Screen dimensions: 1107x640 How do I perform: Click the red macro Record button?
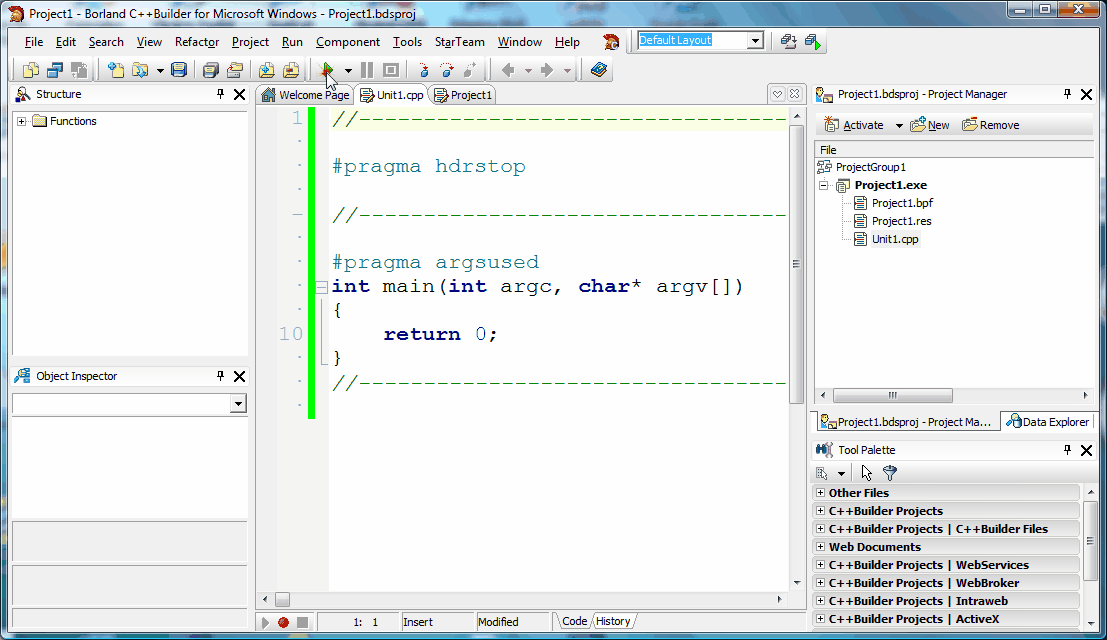(283, 622)
